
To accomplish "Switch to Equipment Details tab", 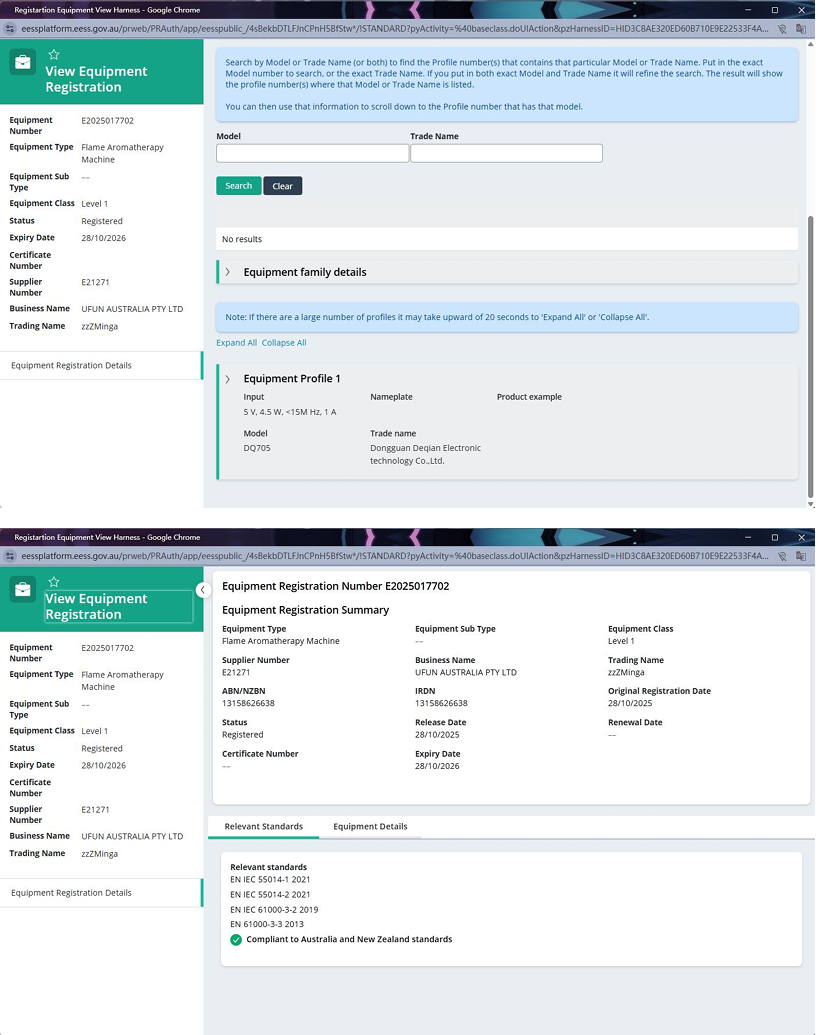I will [x=370, y=826].
